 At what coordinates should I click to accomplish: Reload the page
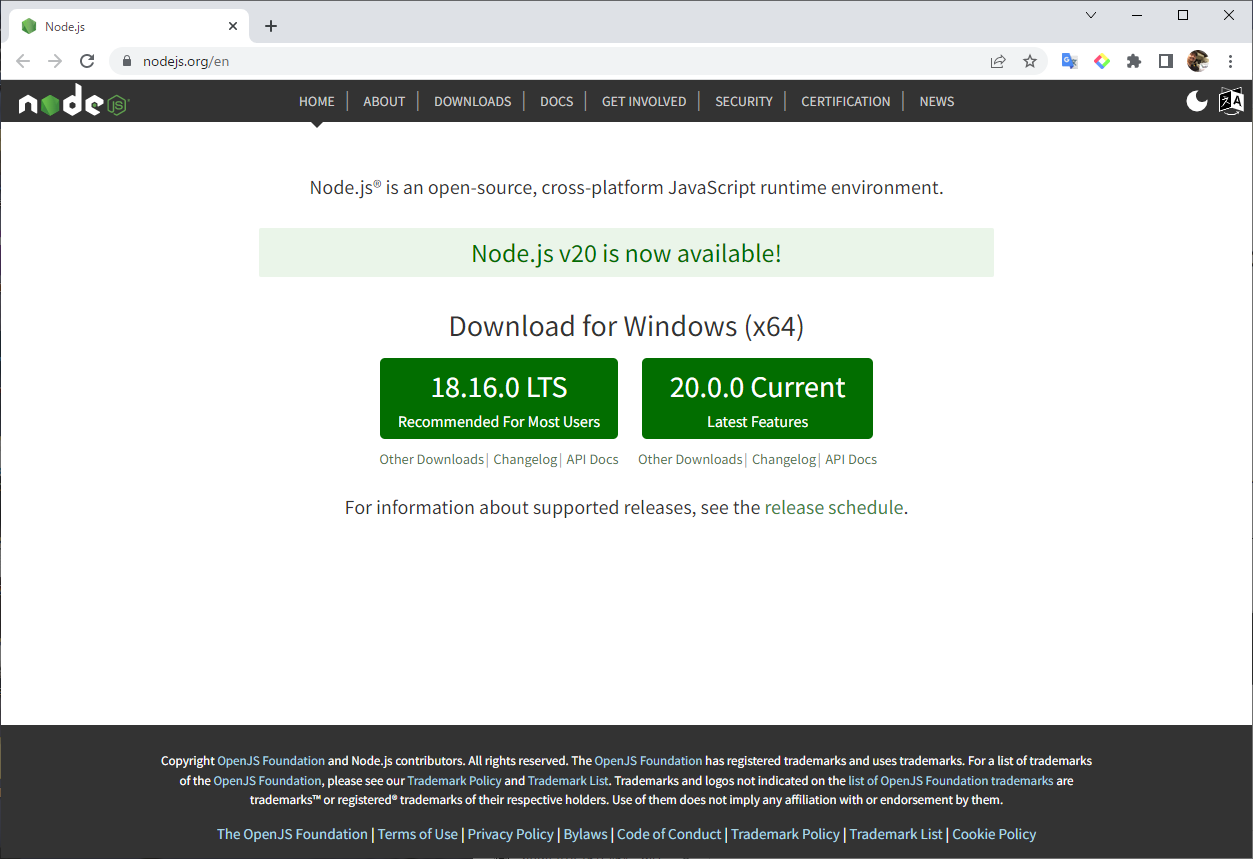pyautogui.click(x=87, y=61)
